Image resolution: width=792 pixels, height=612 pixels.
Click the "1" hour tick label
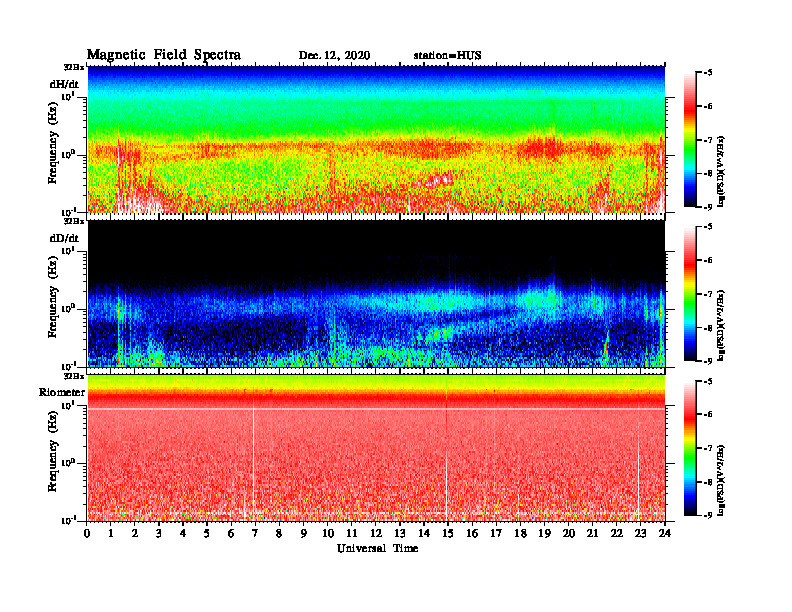tap(111, 534)
